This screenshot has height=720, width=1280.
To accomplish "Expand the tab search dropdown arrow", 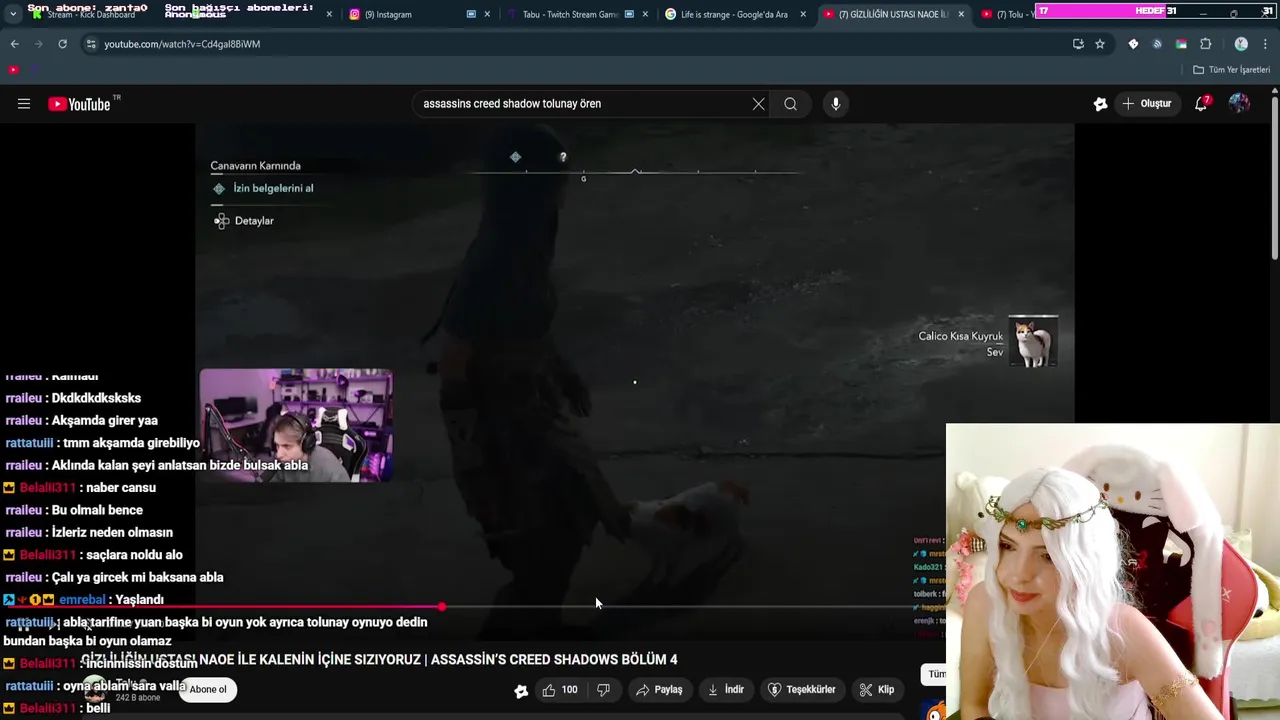I will 13,15.
